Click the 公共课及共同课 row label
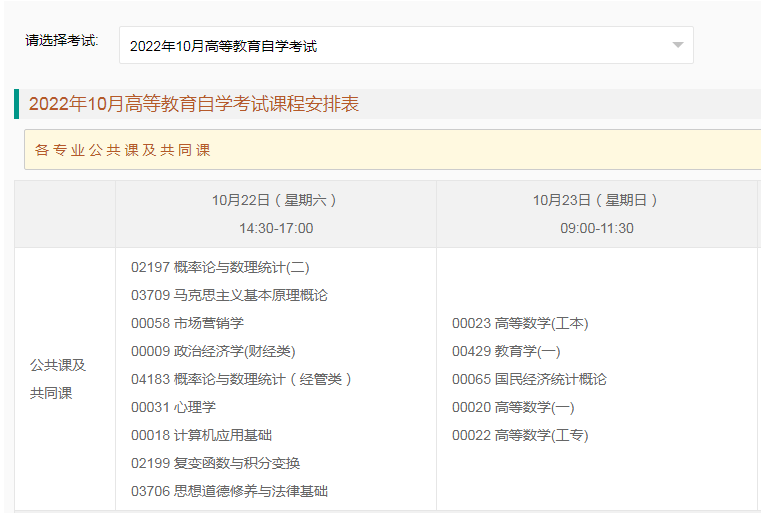The height and width of the screenshot is (513, 761). 58,379
